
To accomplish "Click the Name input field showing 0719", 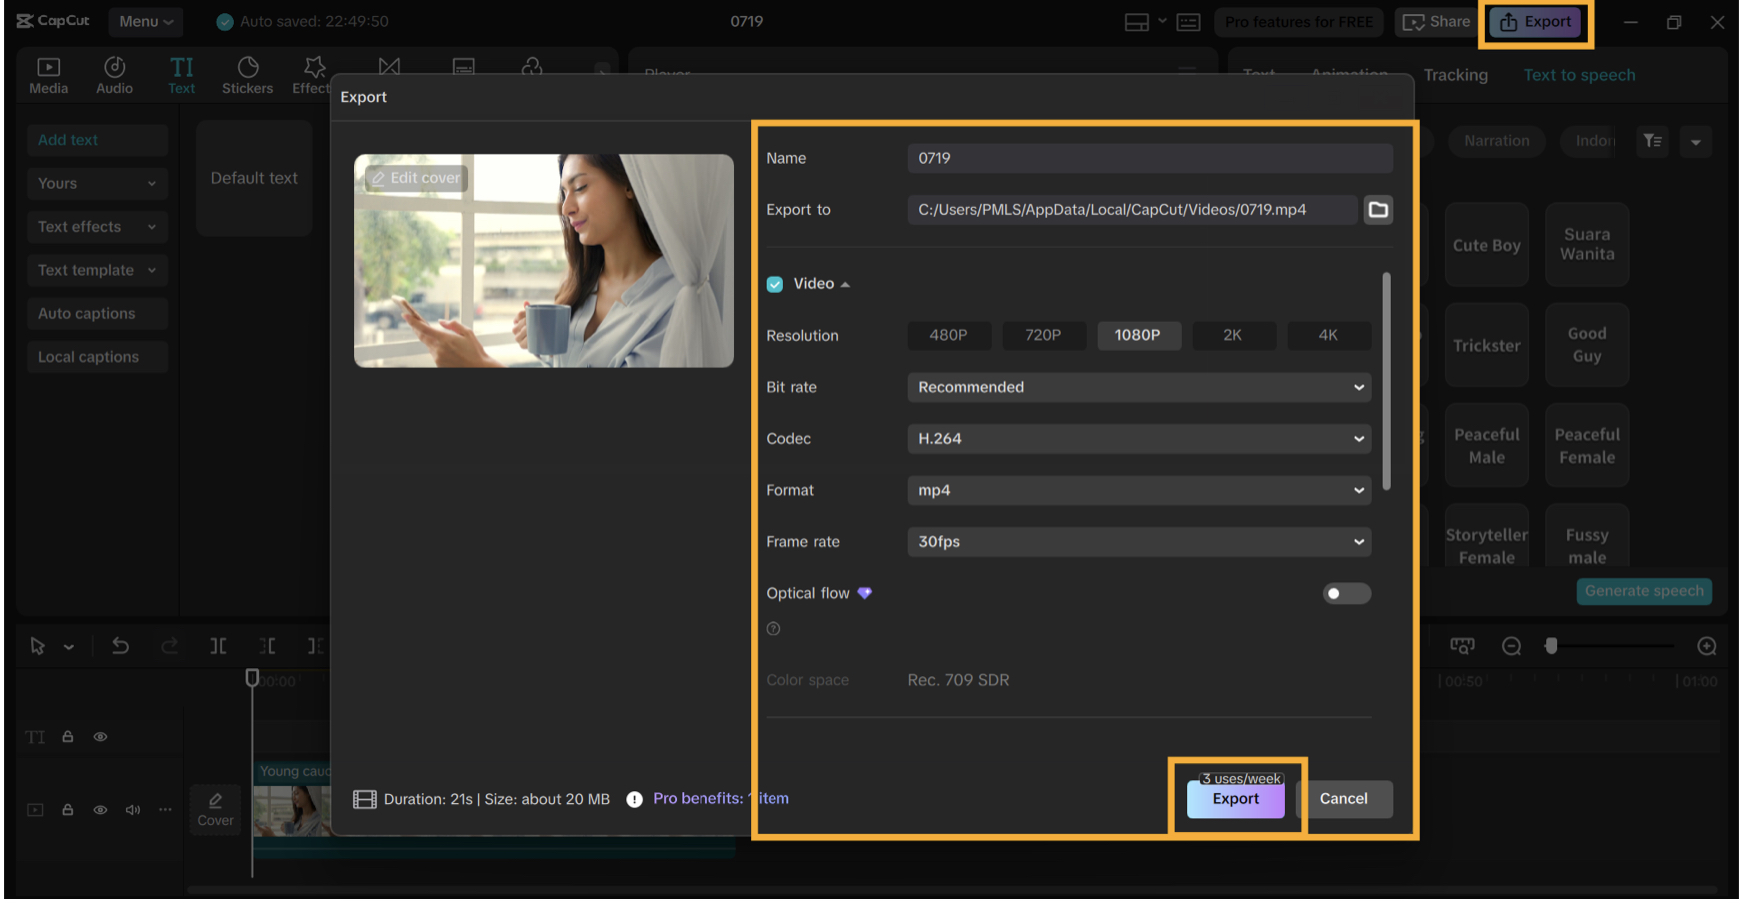I will click(1149, 158).
